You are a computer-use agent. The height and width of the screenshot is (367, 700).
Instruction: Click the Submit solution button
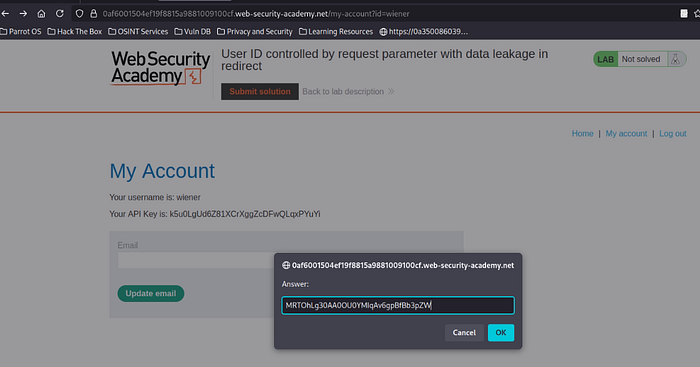pos(260,92)
